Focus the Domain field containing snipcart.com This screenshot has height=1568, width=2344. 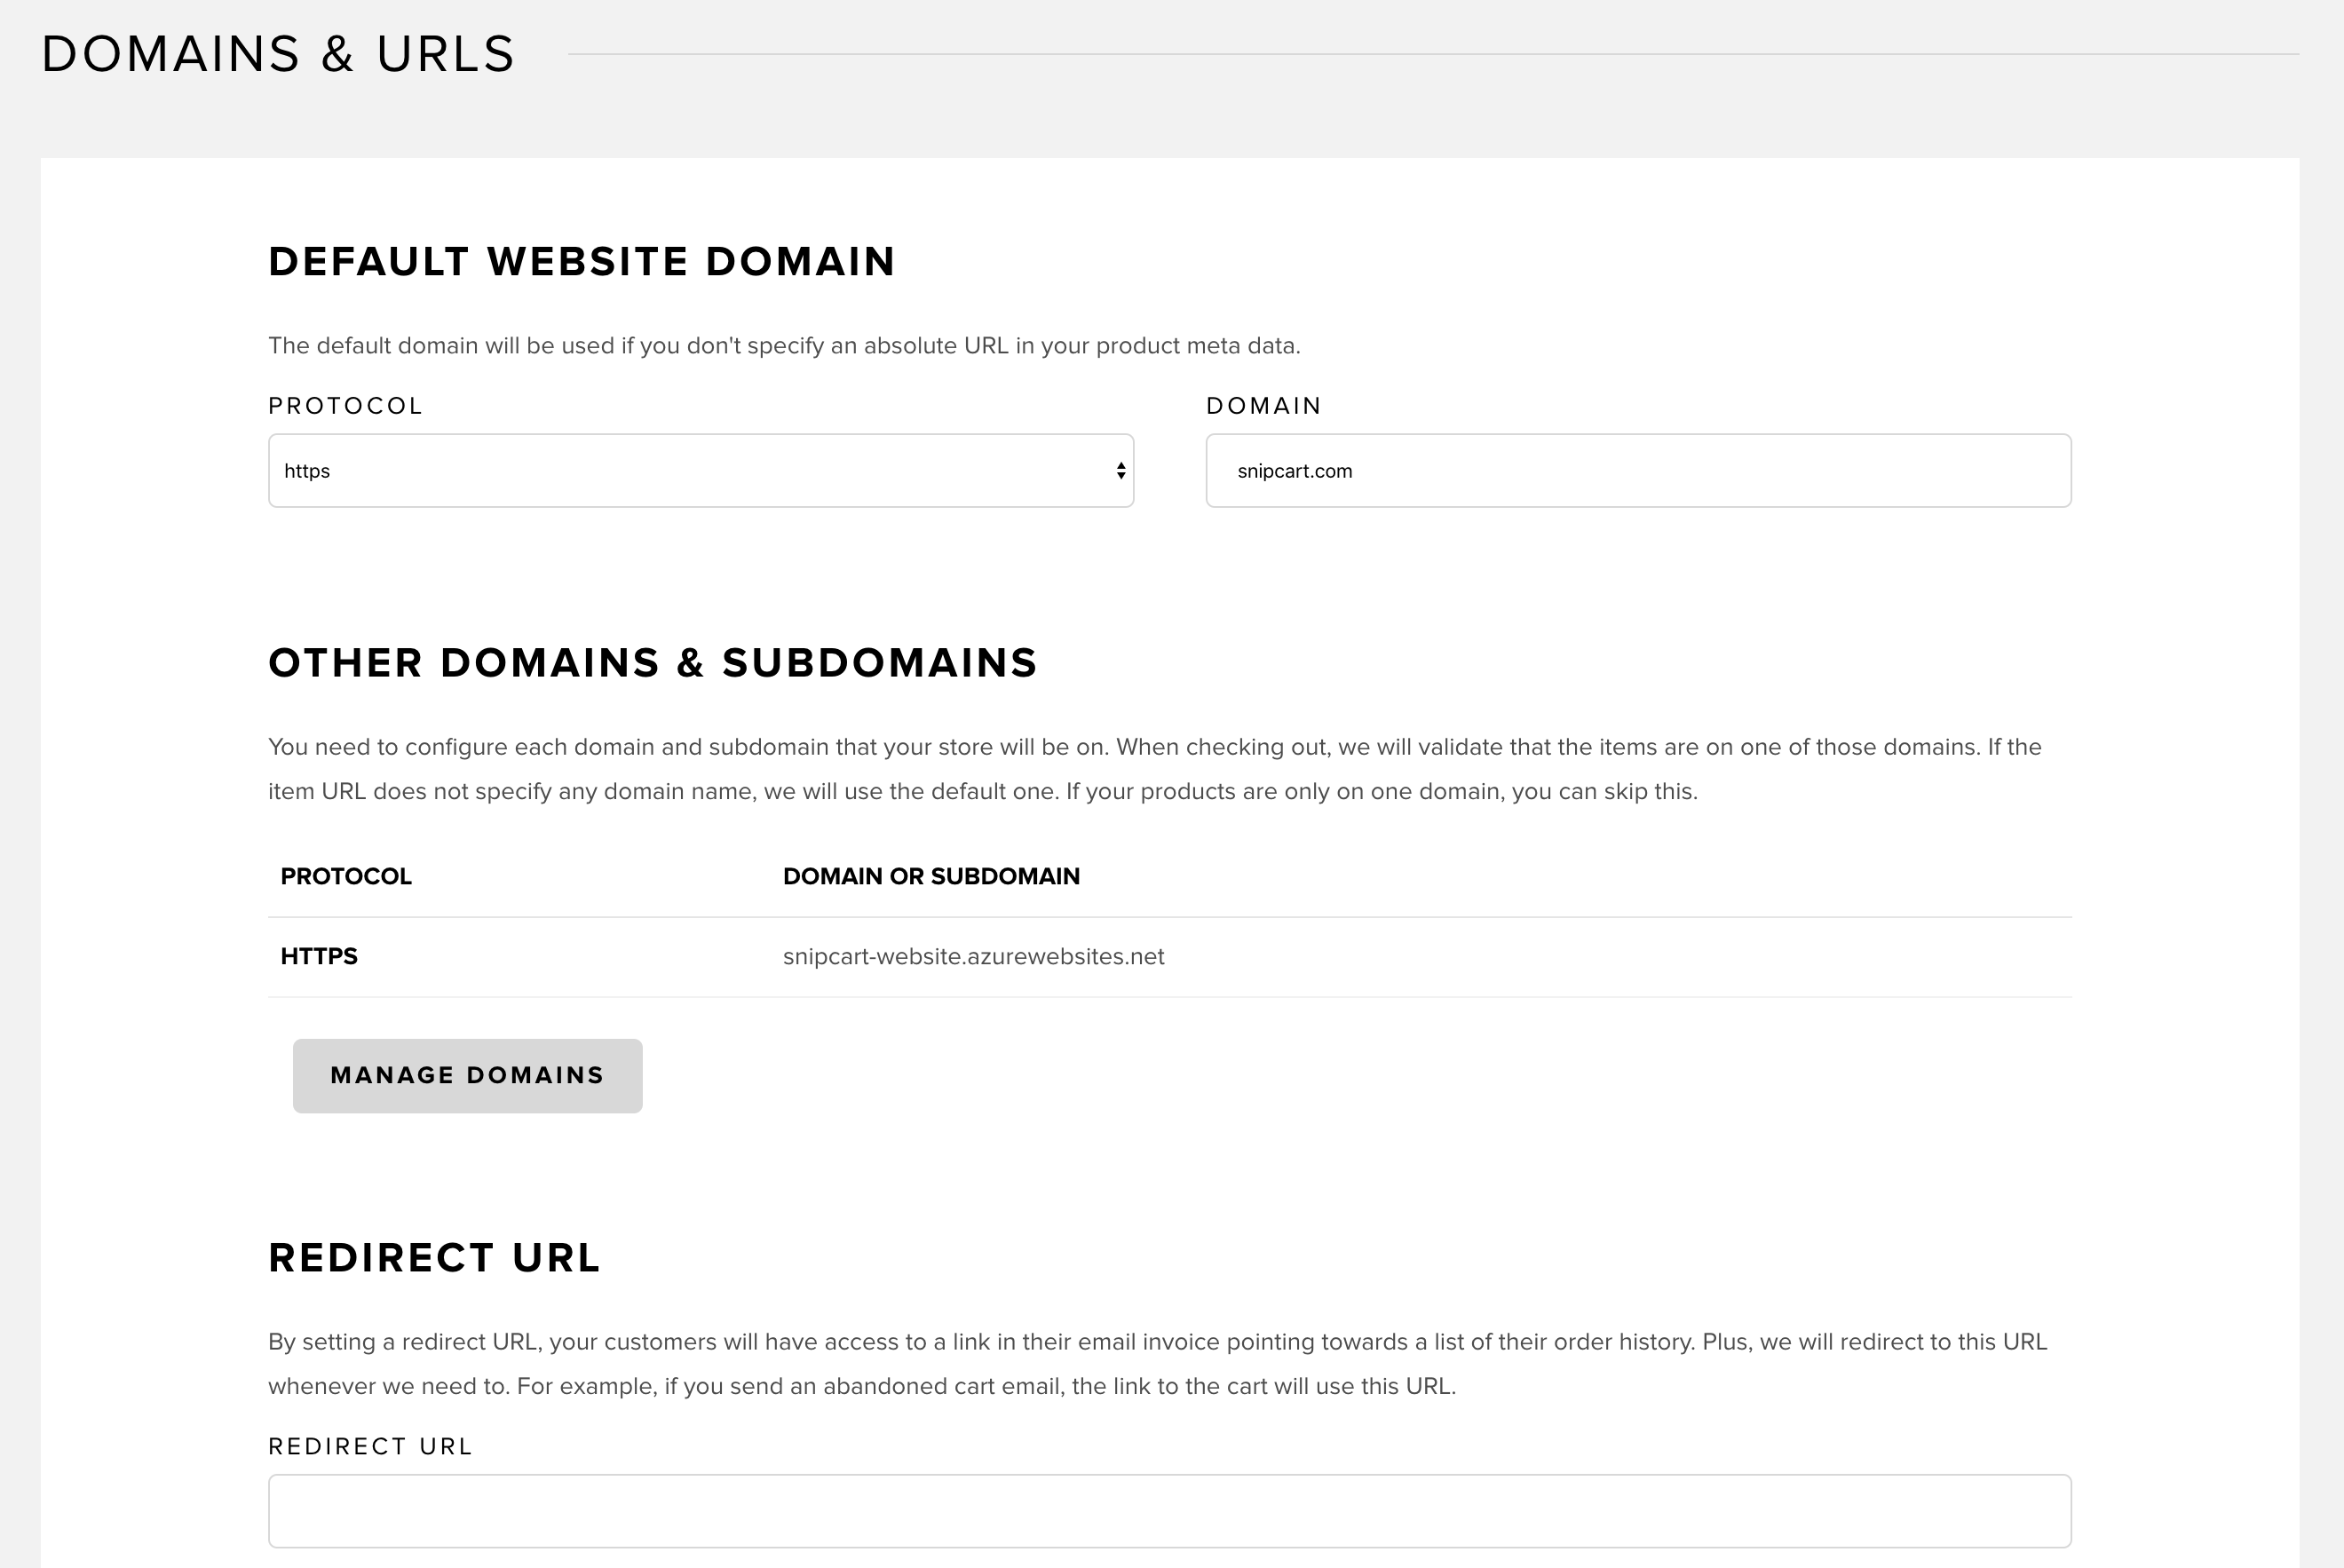1637,471
